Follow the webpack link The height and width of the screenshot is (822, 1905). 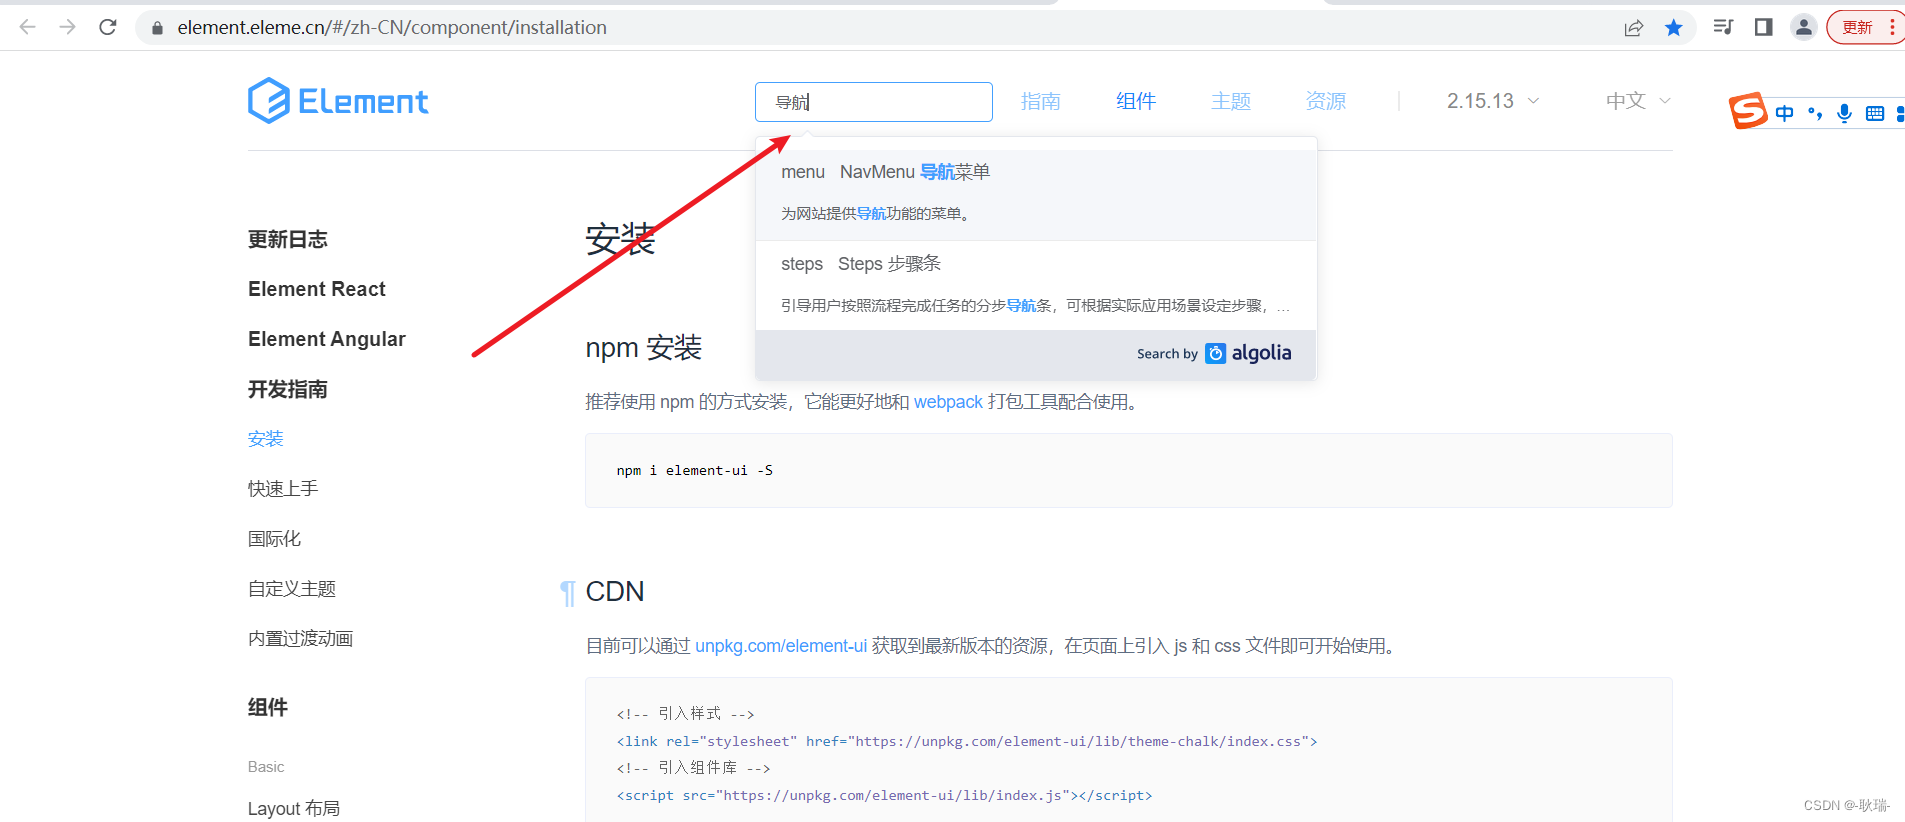tap(948, 402)
